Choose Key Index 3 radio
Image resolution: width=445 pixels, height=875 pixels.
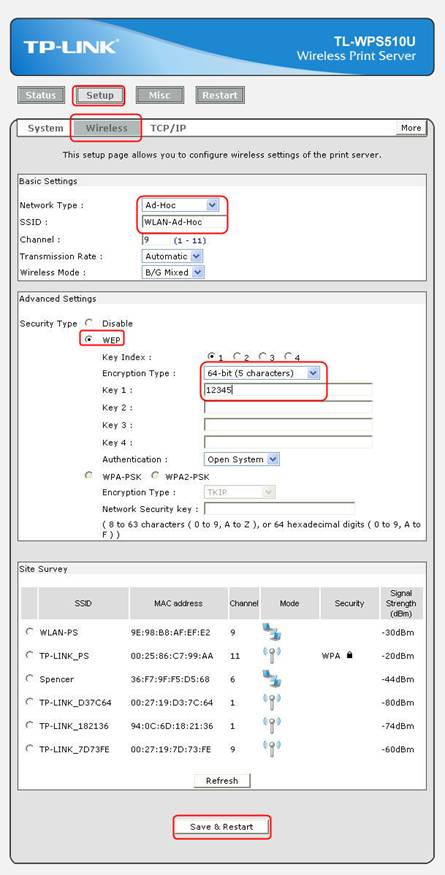[x=262, y=356]
